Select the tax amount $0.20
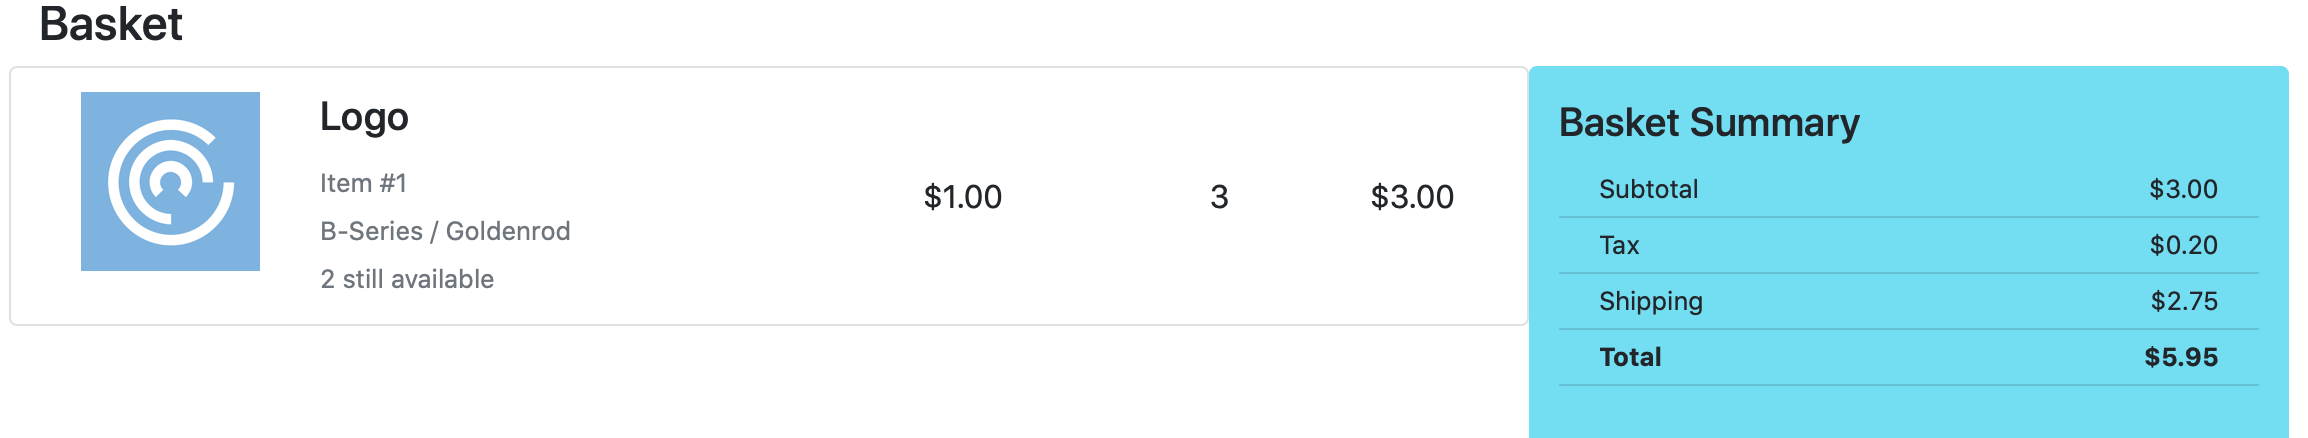The width and height of the screenshot is (2308, 438). (x=2184, y=245)
